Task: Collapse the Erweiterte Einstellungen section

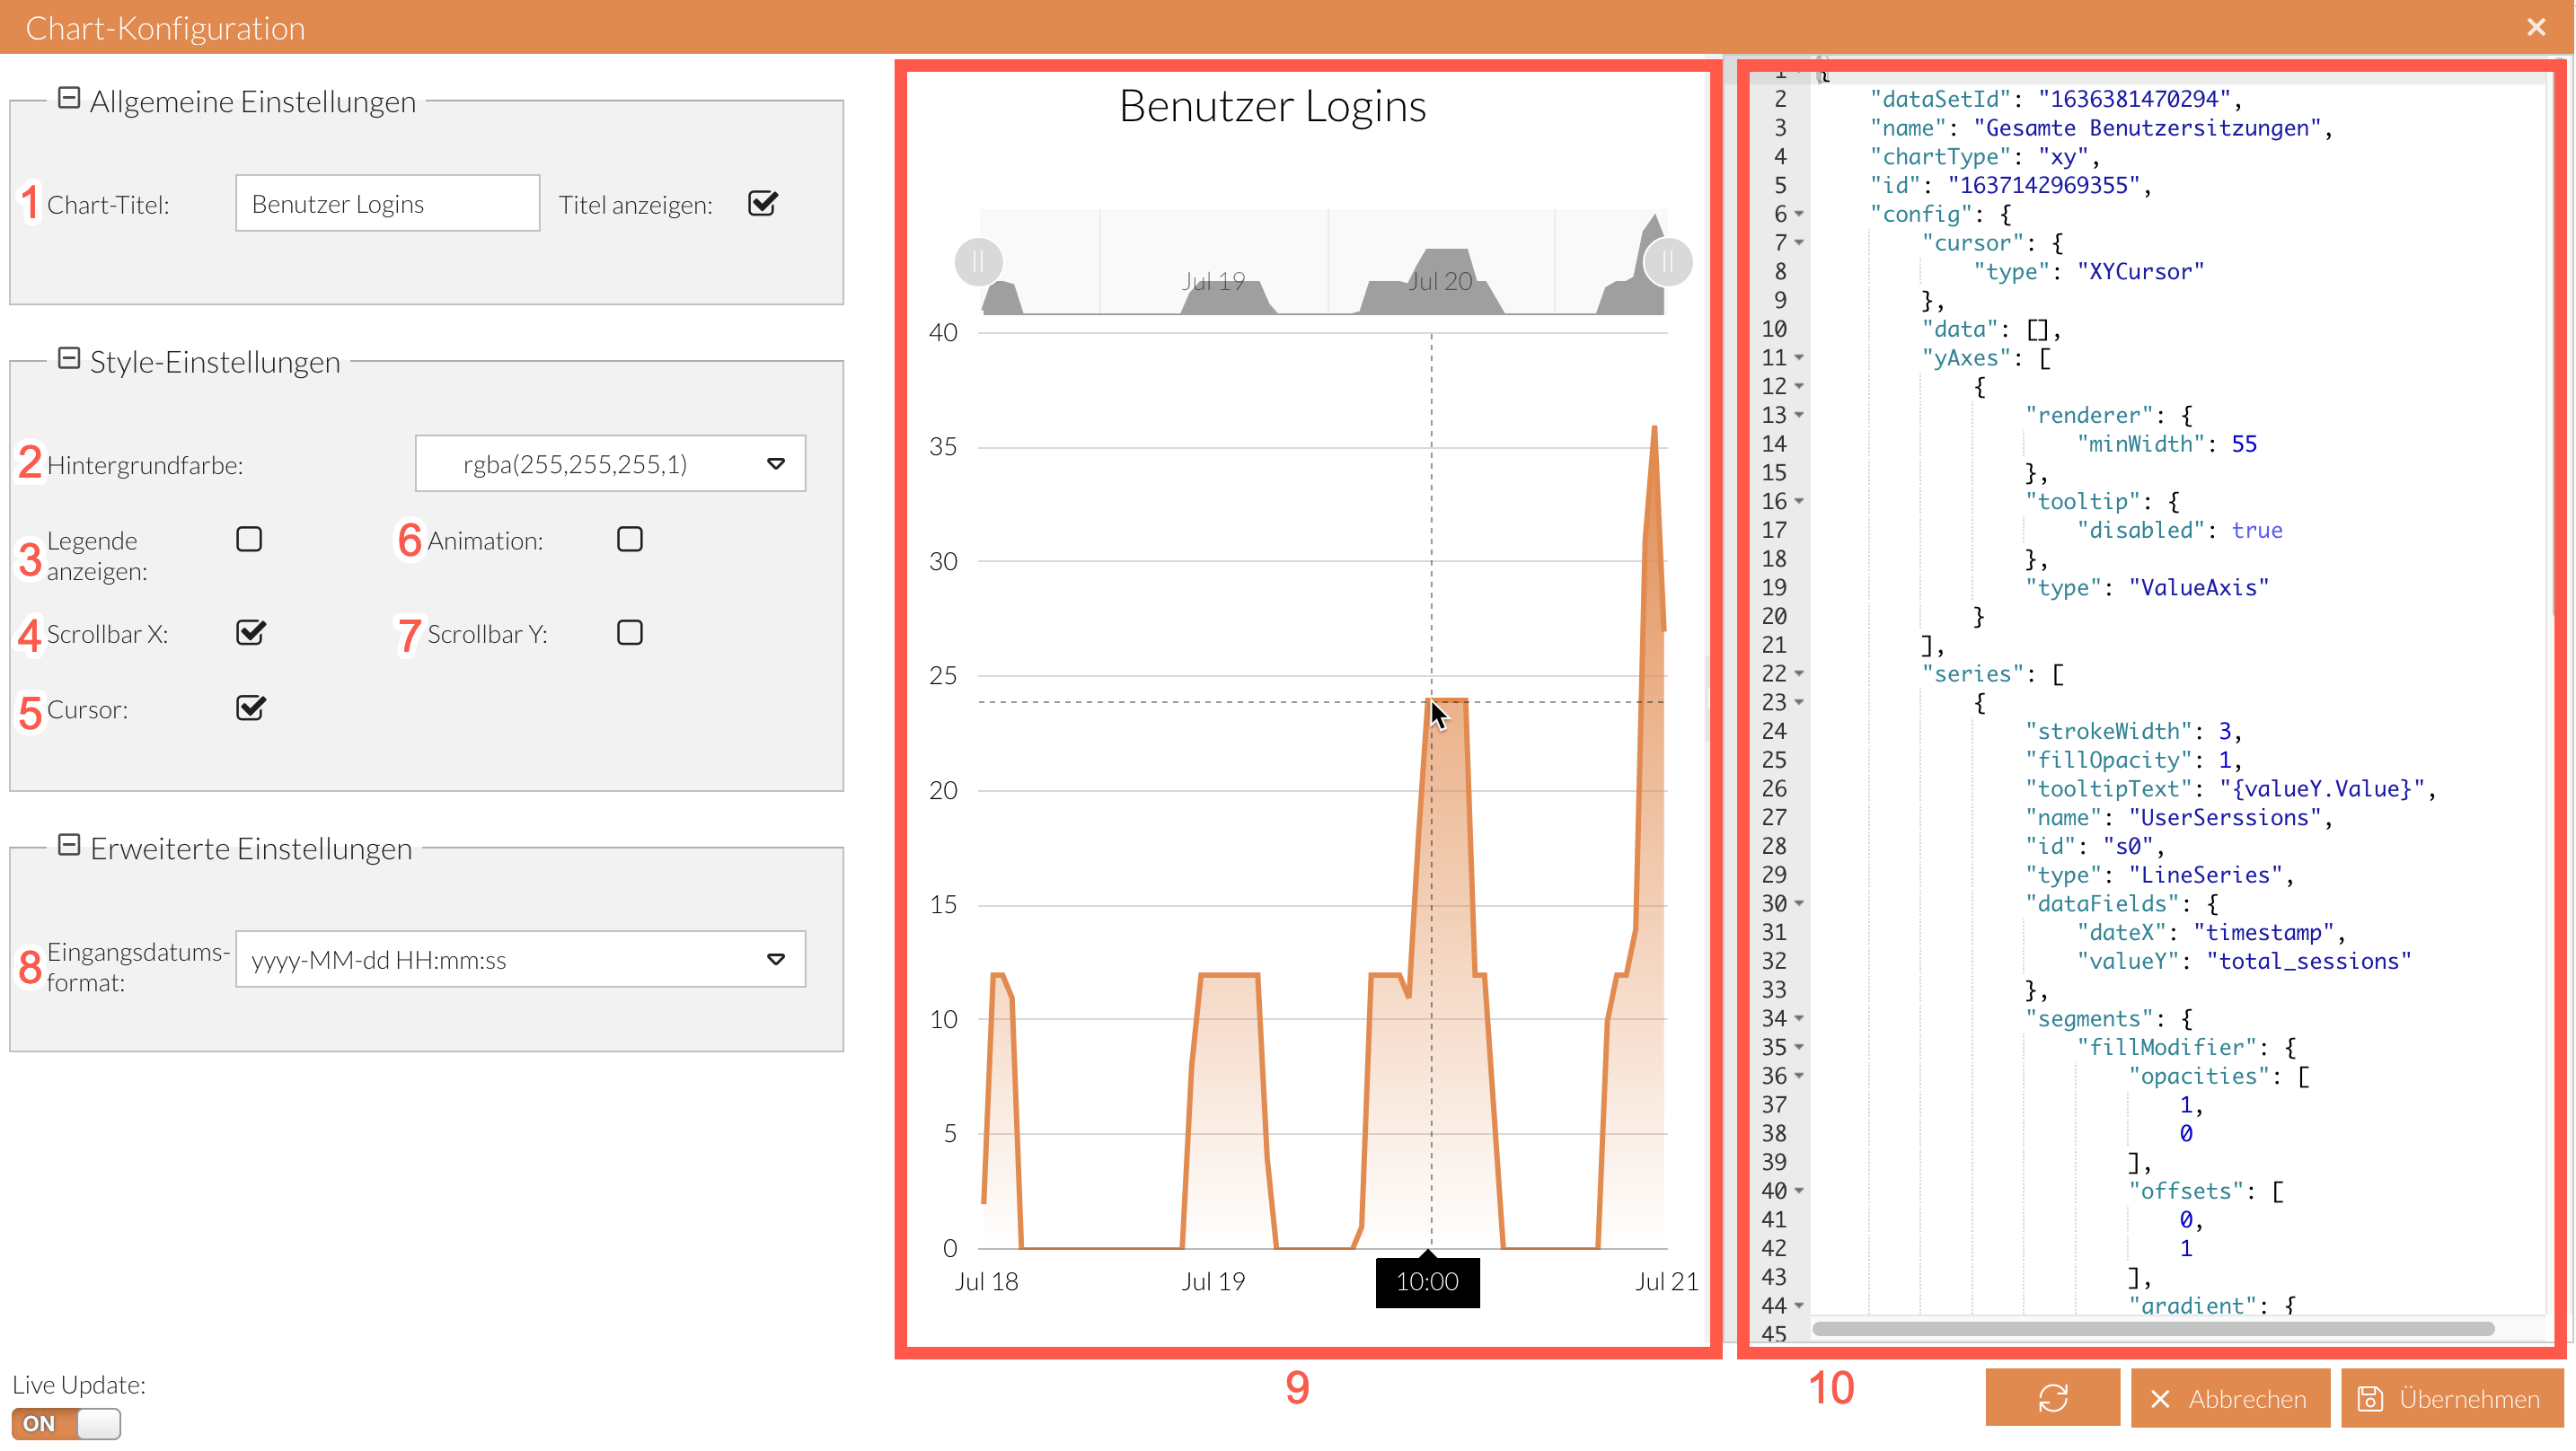Action: pyautogui.click(x=69, y=846)
